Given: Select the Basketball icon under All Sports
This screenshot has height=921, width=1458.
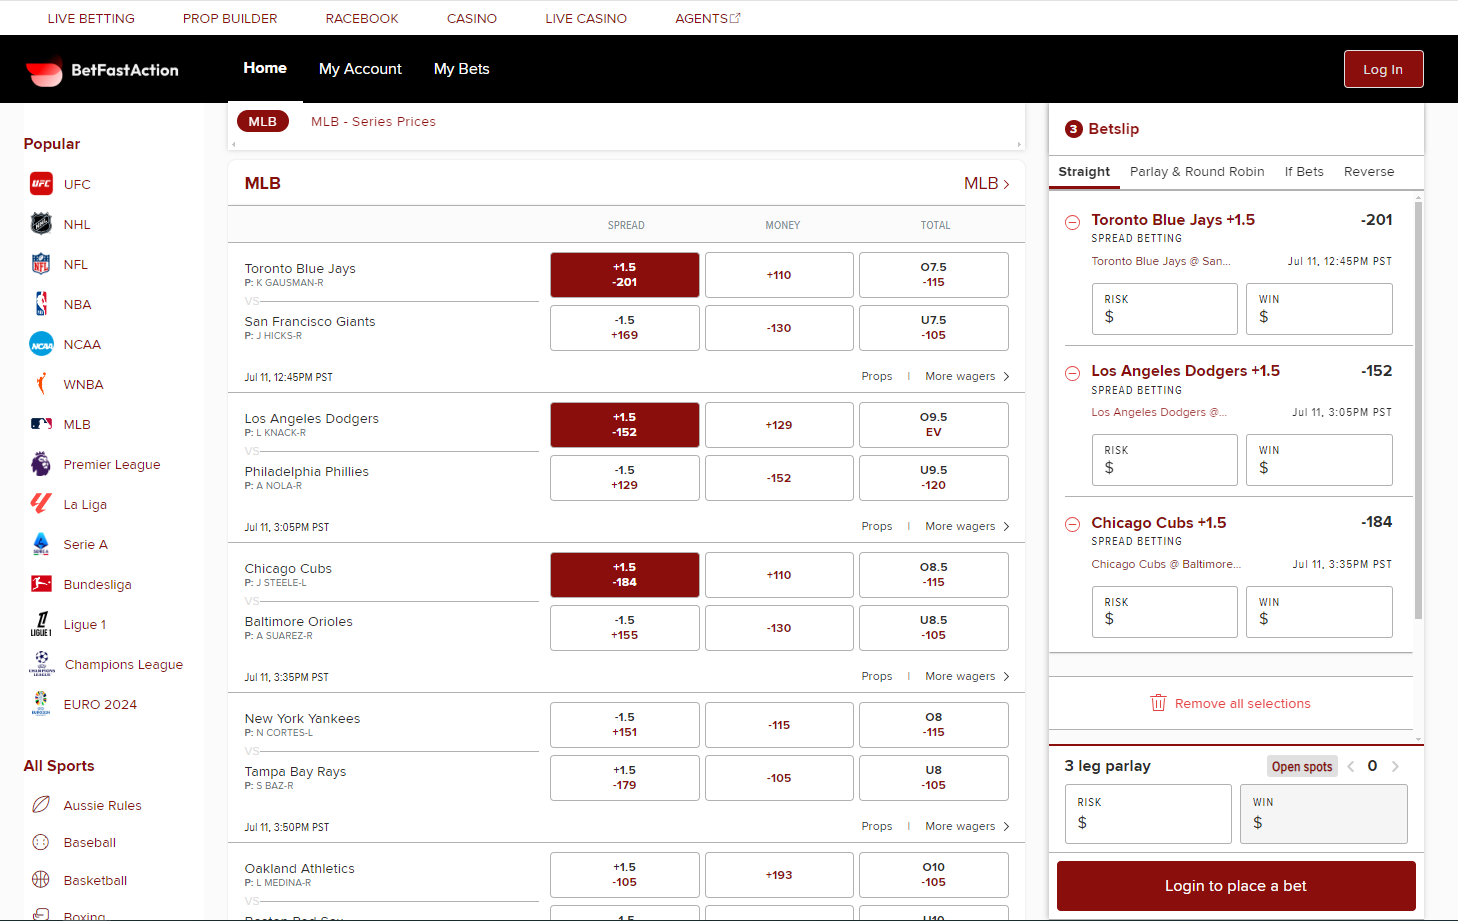Looking at the screenshot, I should click(x=41, y=880).
